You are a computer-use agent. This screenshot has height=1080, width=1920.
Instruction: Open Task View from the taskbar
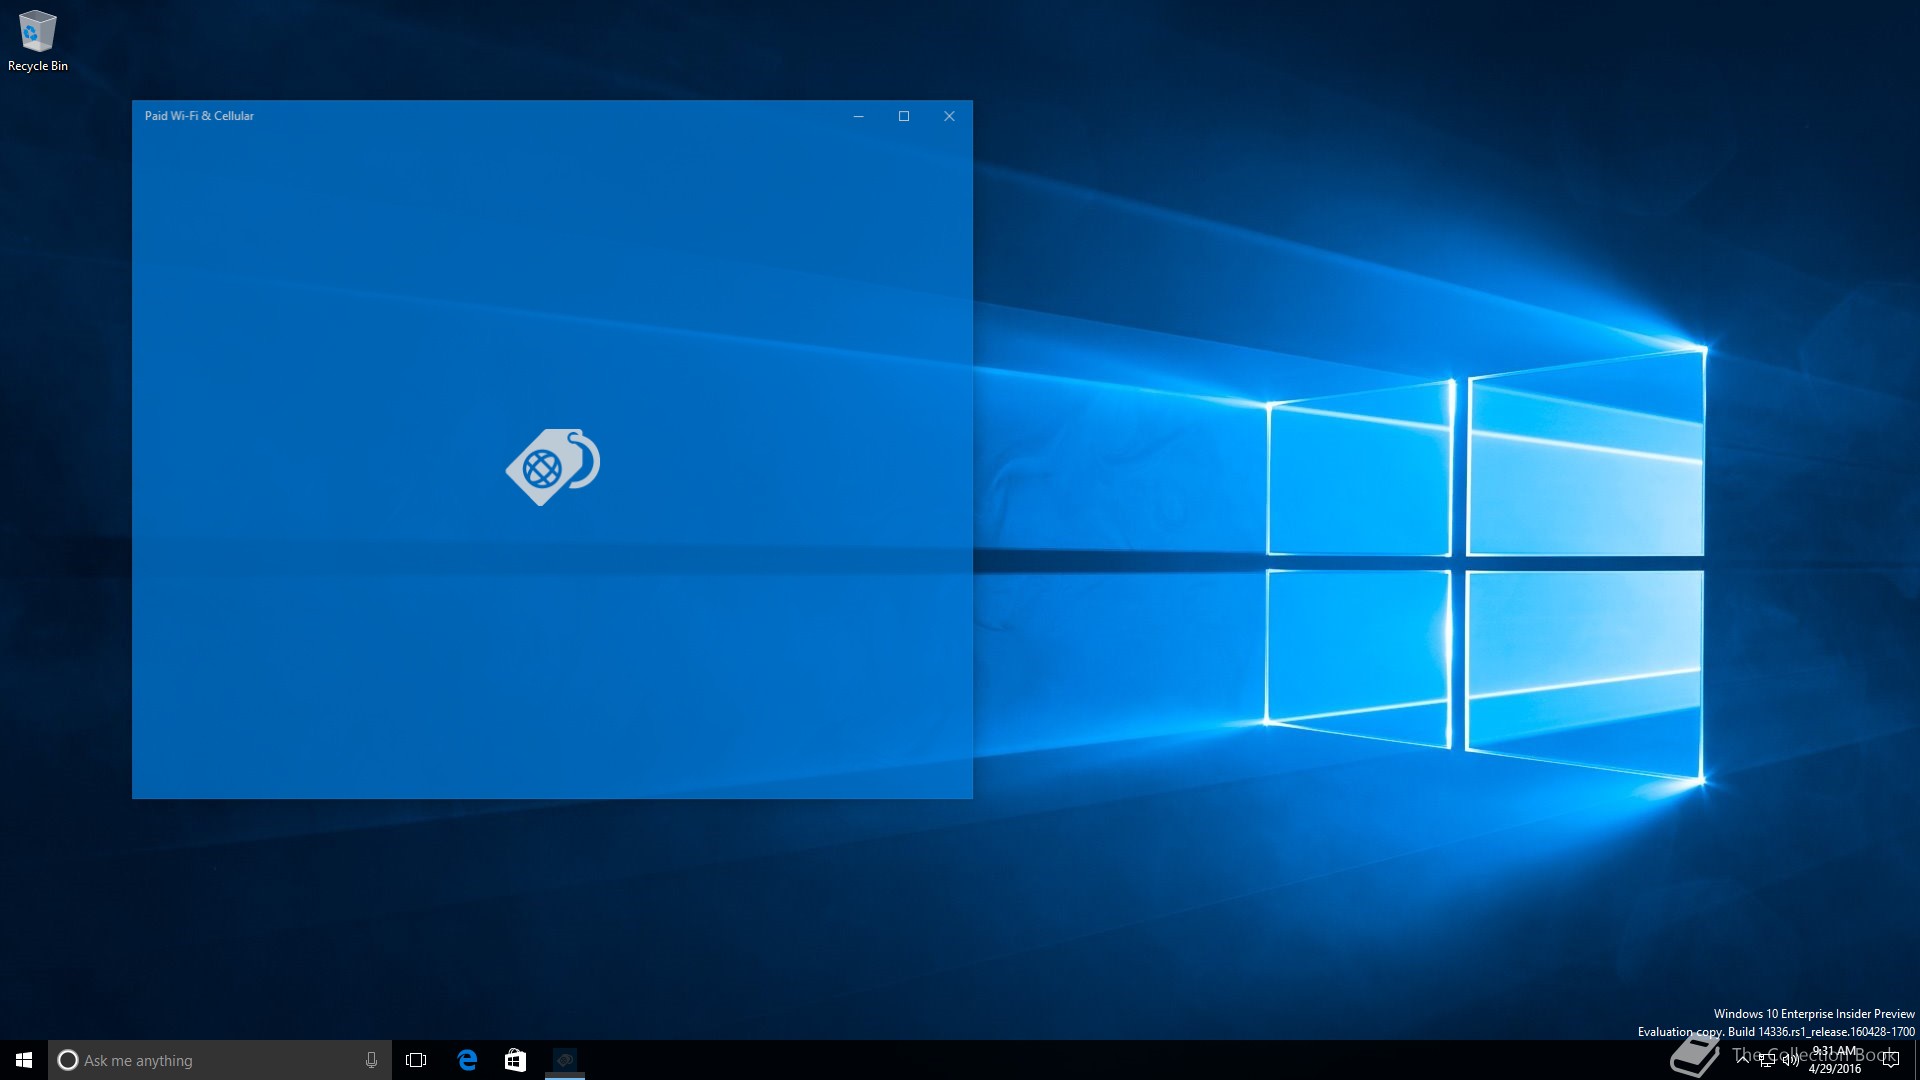416,1060
